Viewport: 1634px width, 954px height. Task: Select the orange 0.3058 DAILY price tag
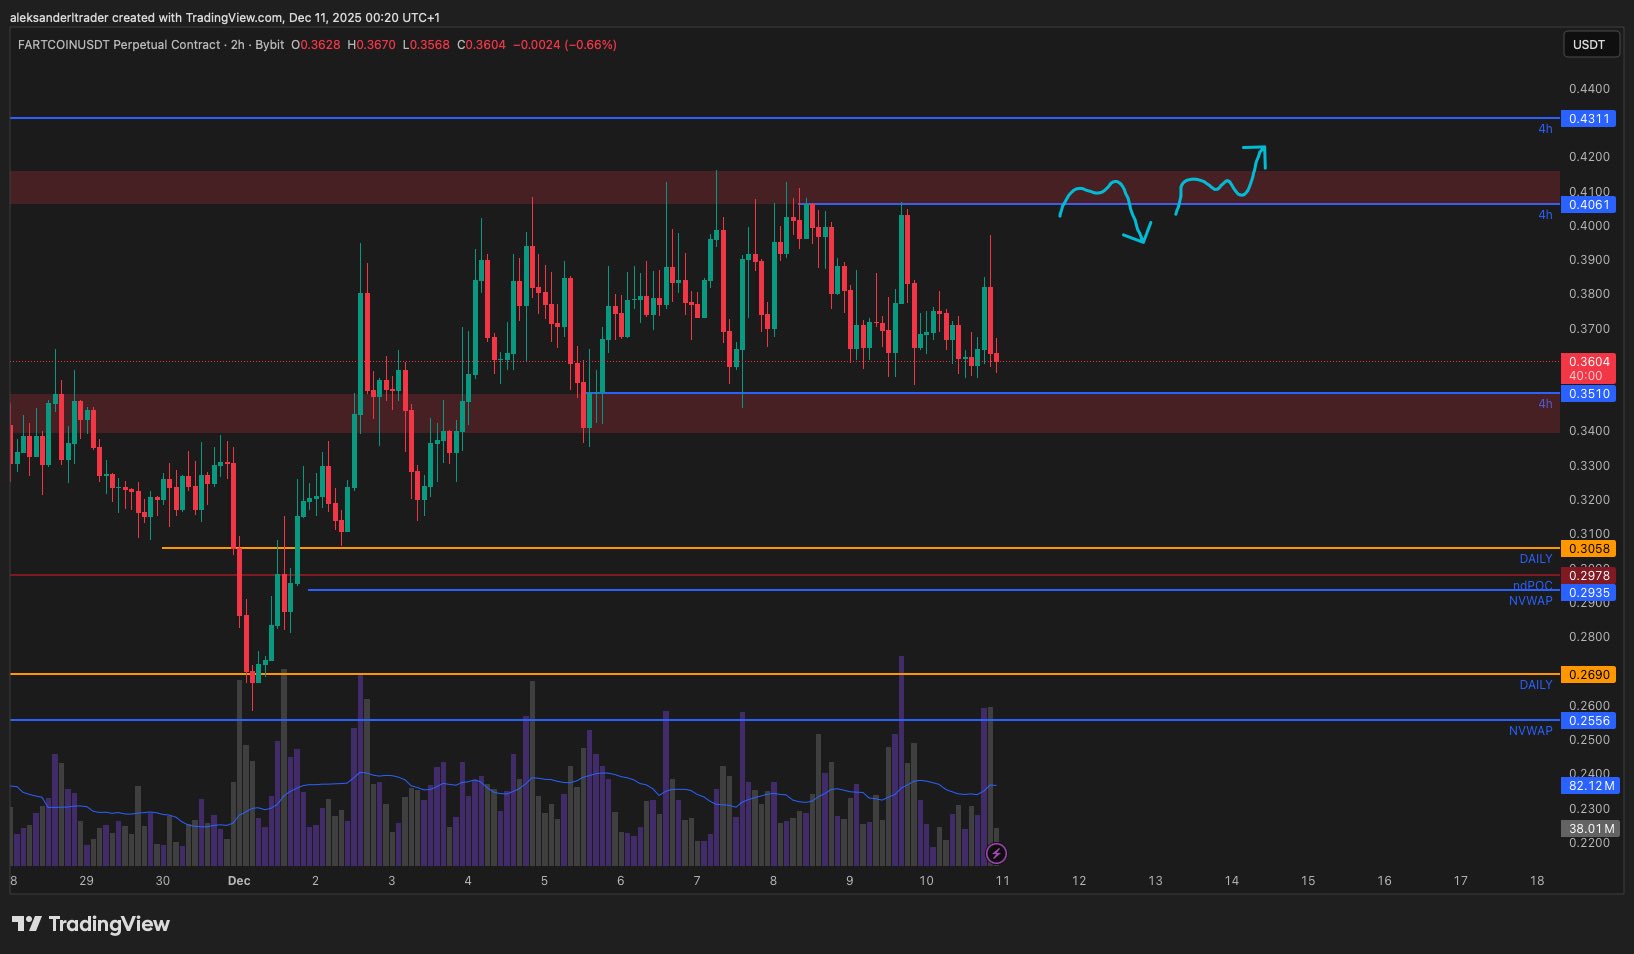click(1588, 549)
